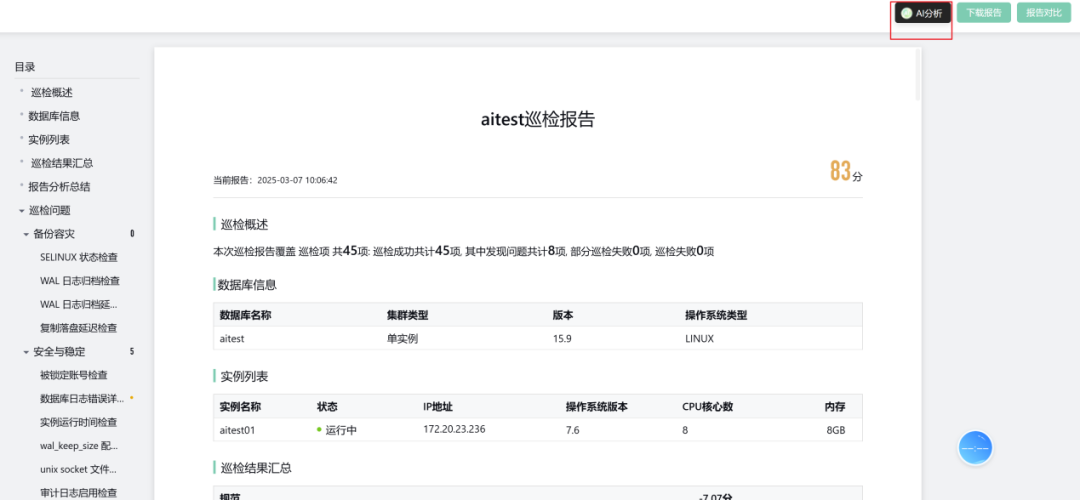Open WAL 日志归档检查 item

pyautogui.click(x=79, y=281)
